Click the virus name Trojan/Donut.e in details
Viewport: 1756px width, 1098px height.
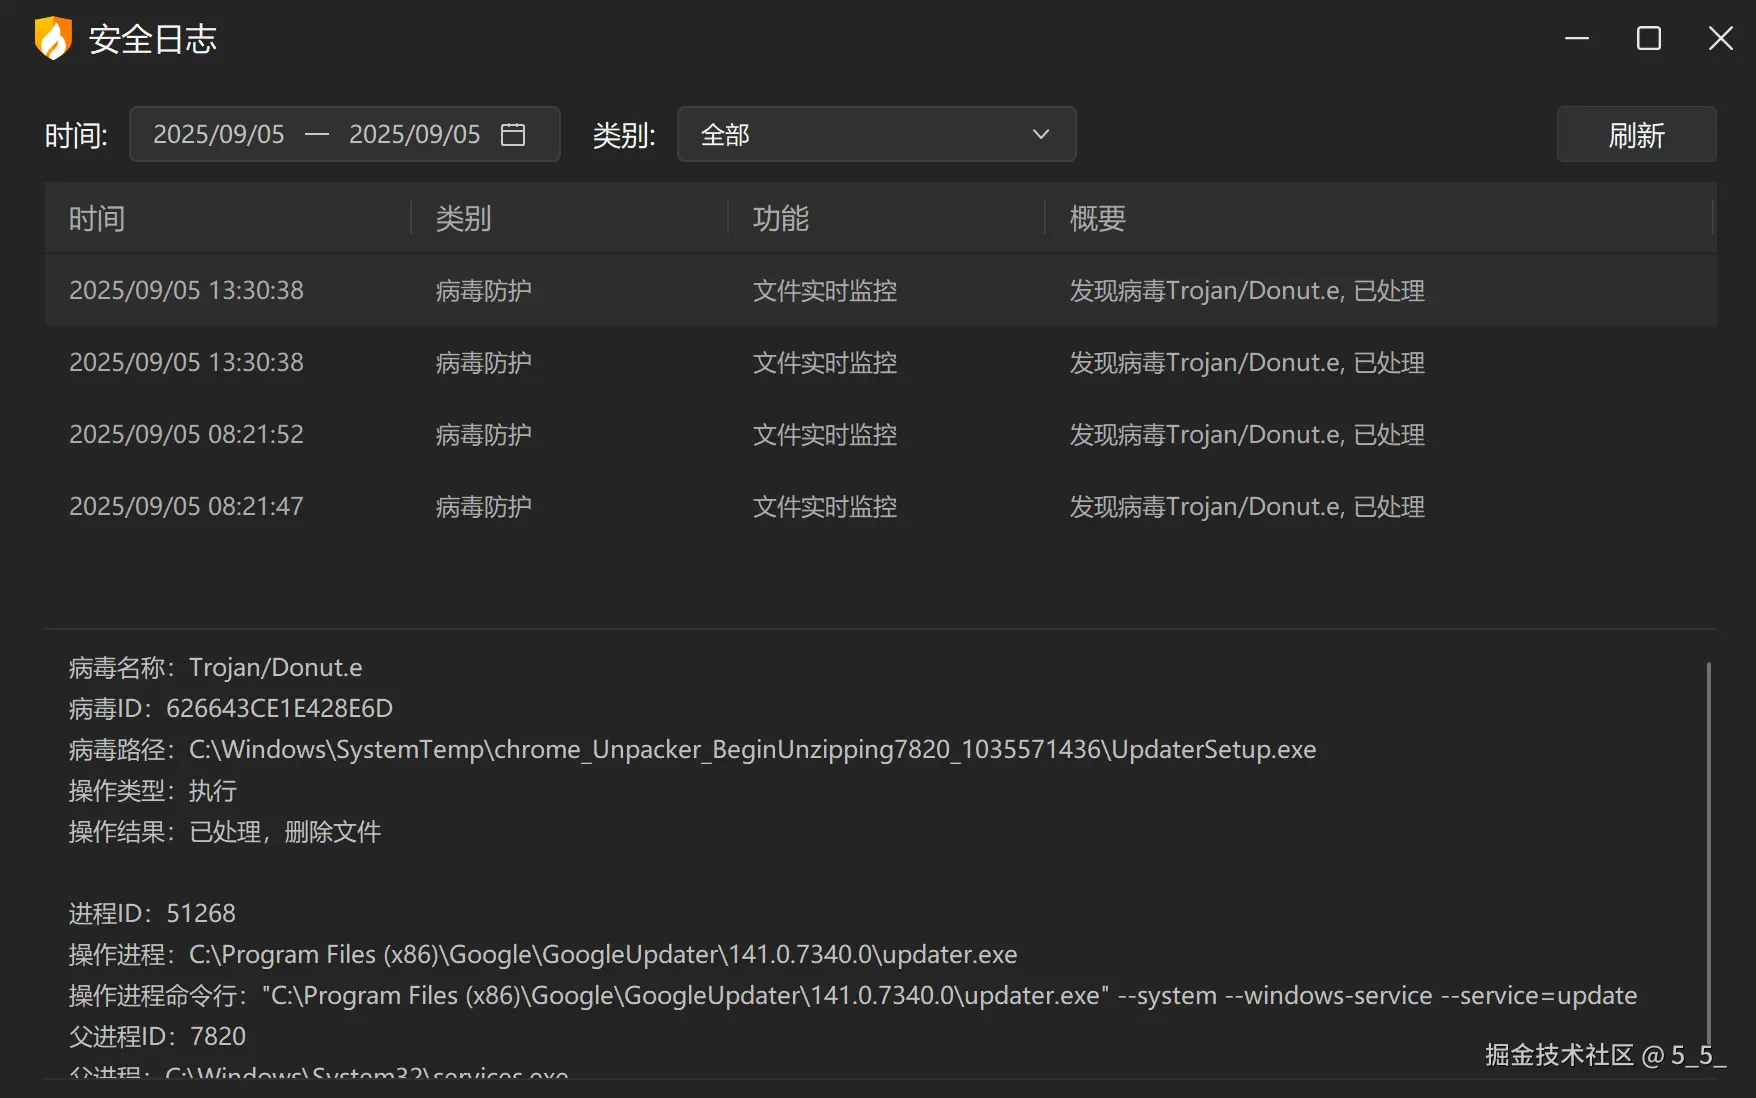[276, 667]
